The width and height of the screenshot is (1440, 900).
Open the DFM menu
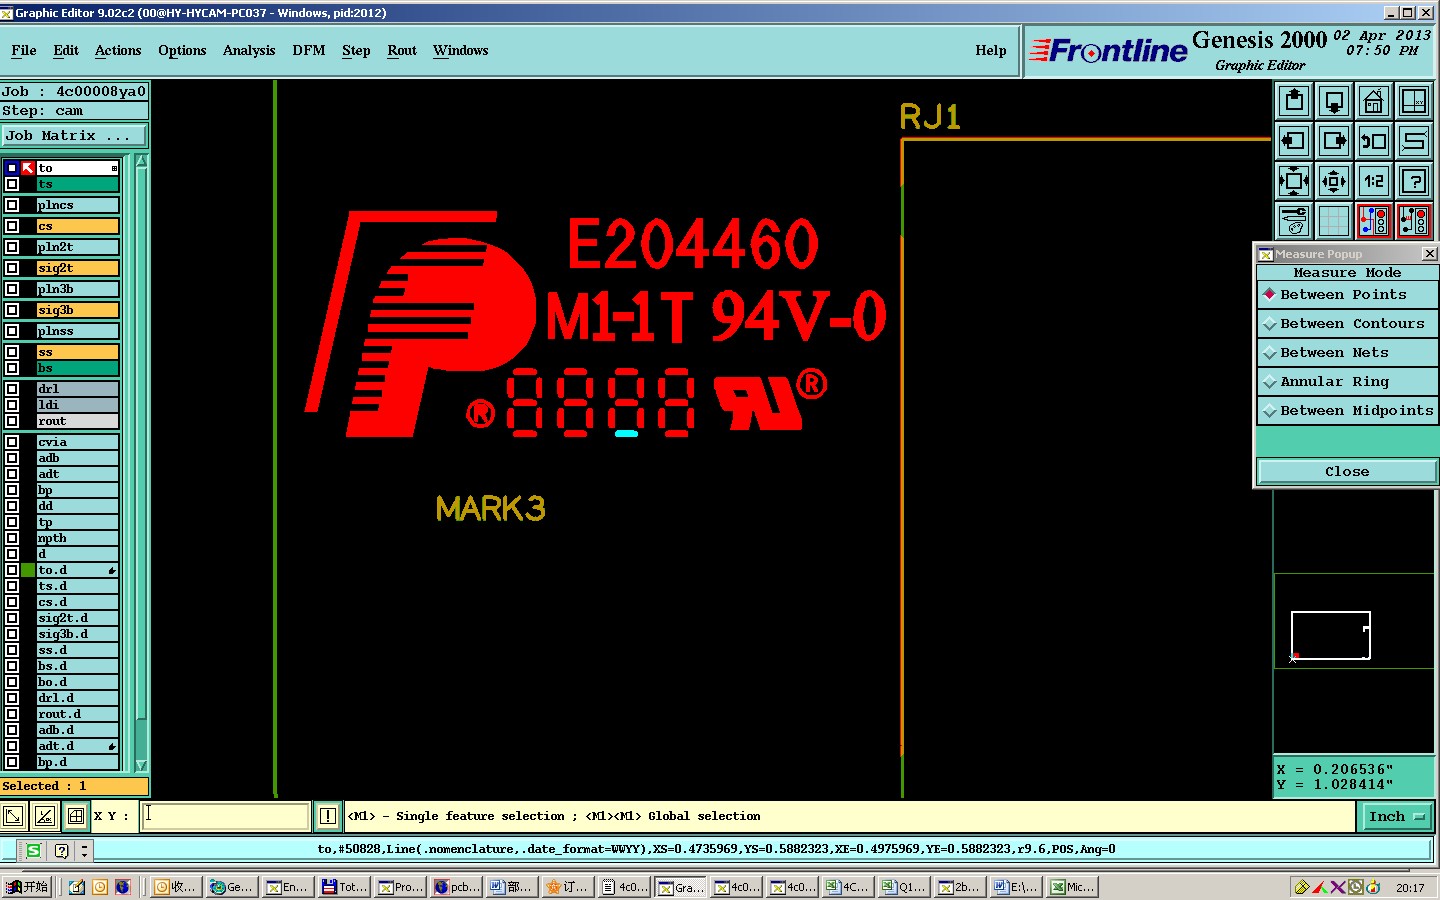click(x=309, y=51)
